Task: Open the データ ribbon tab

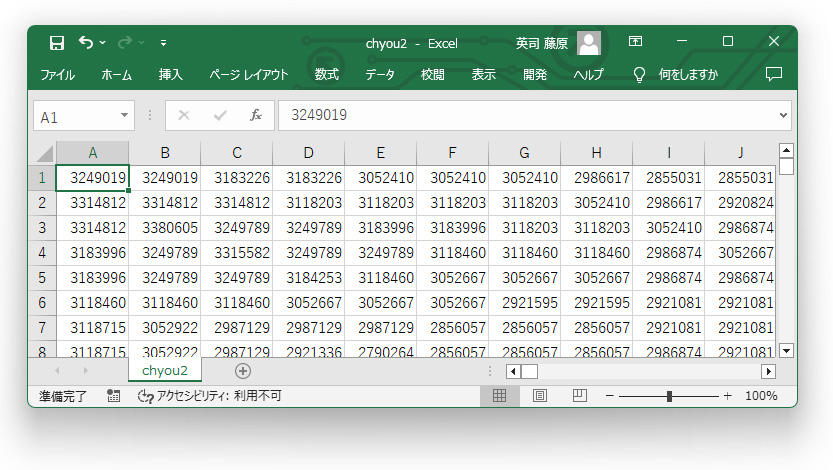Action: click(x=379, y=74)
